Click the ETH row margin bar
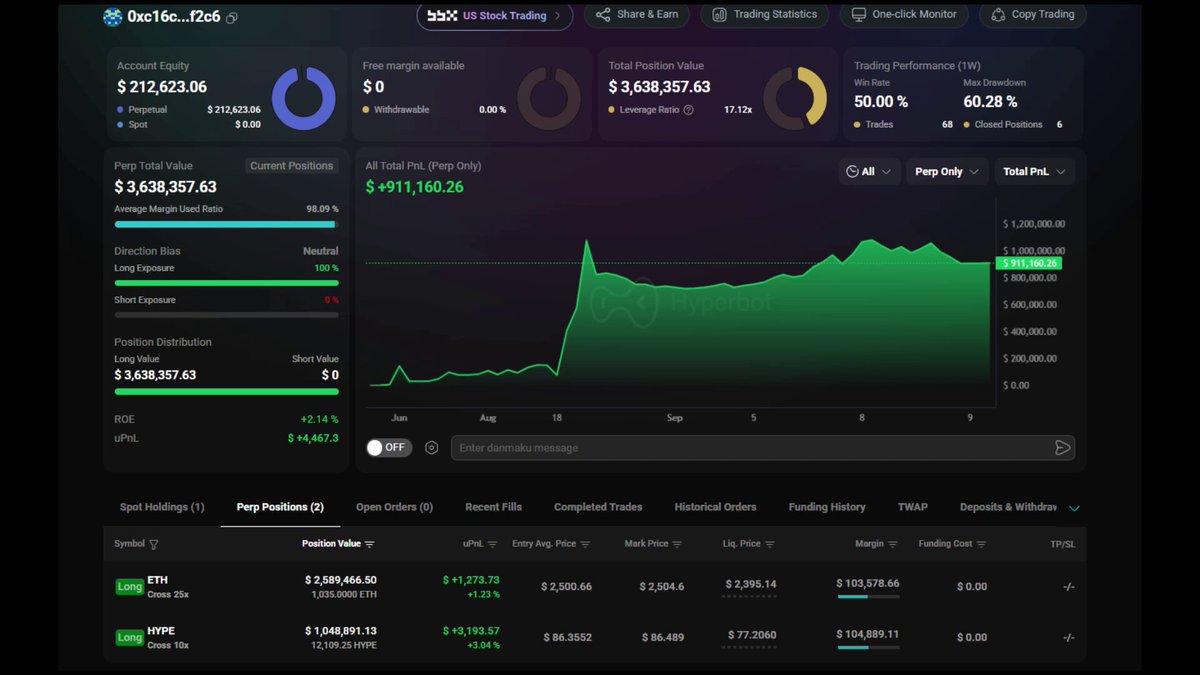The image size is (1200, 675). 868,597
